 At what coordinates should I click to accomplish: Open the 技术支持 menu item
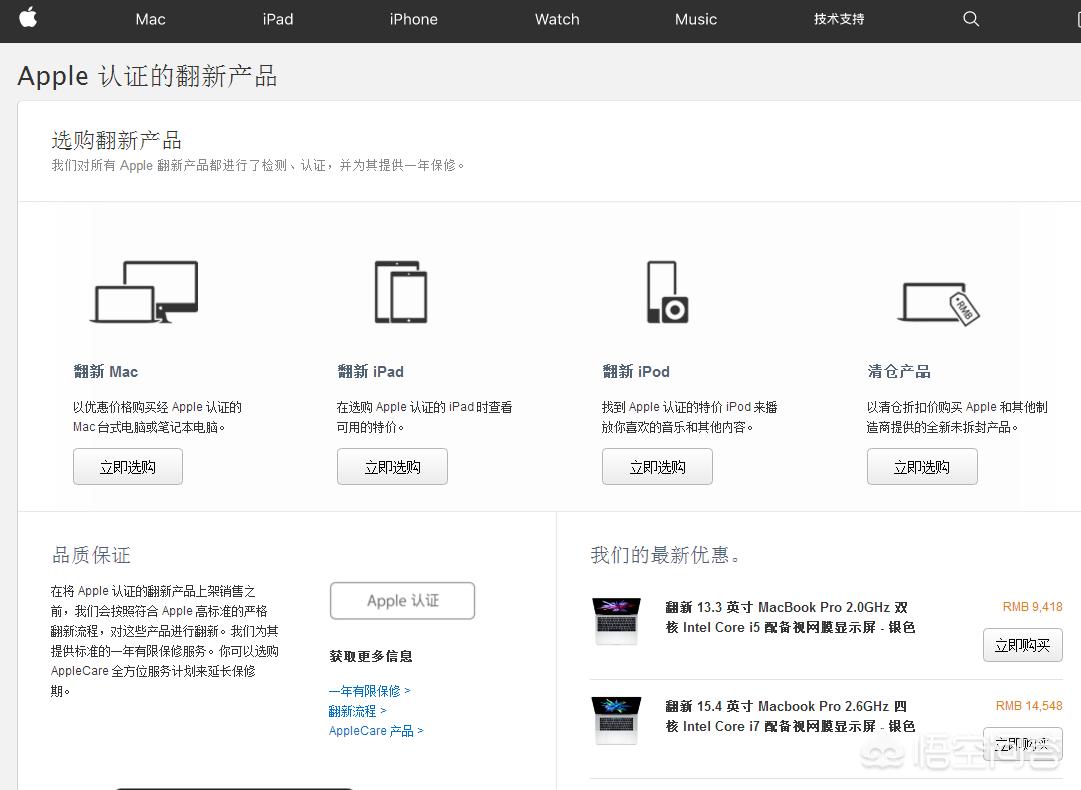[839, 19]
